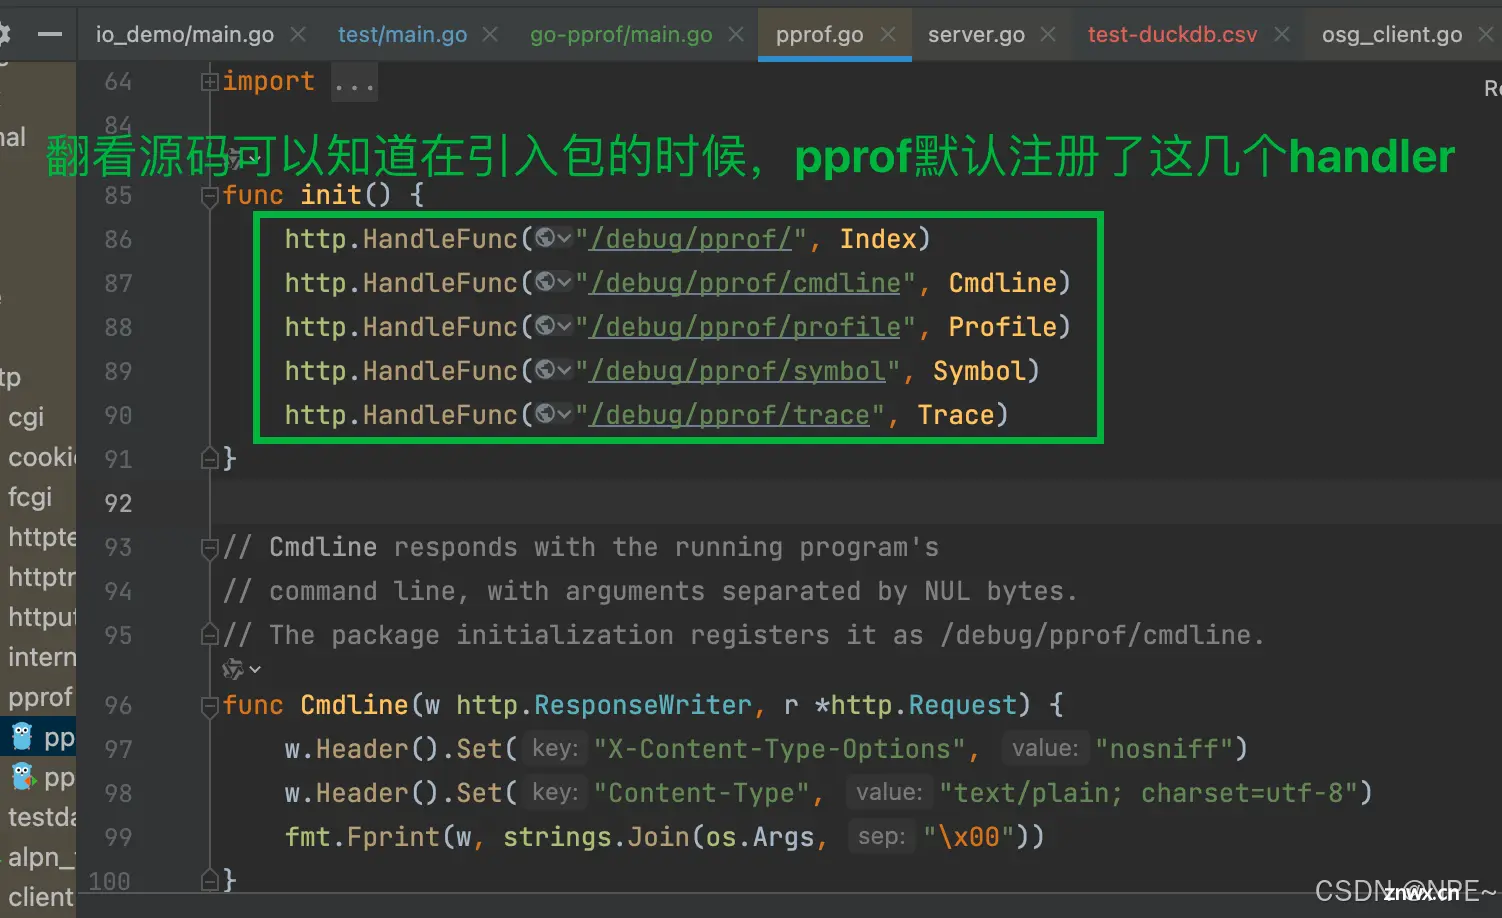1502x918 pixels.
Task: Open the globe endpoint icon on symbol line
Action: (545, 370)
